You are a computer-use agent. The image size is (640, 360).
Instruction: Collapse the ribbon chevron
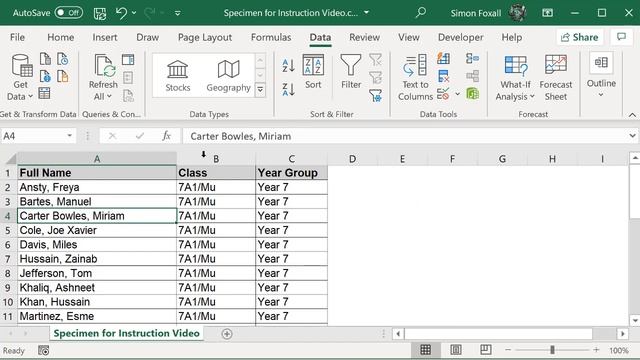632,115
